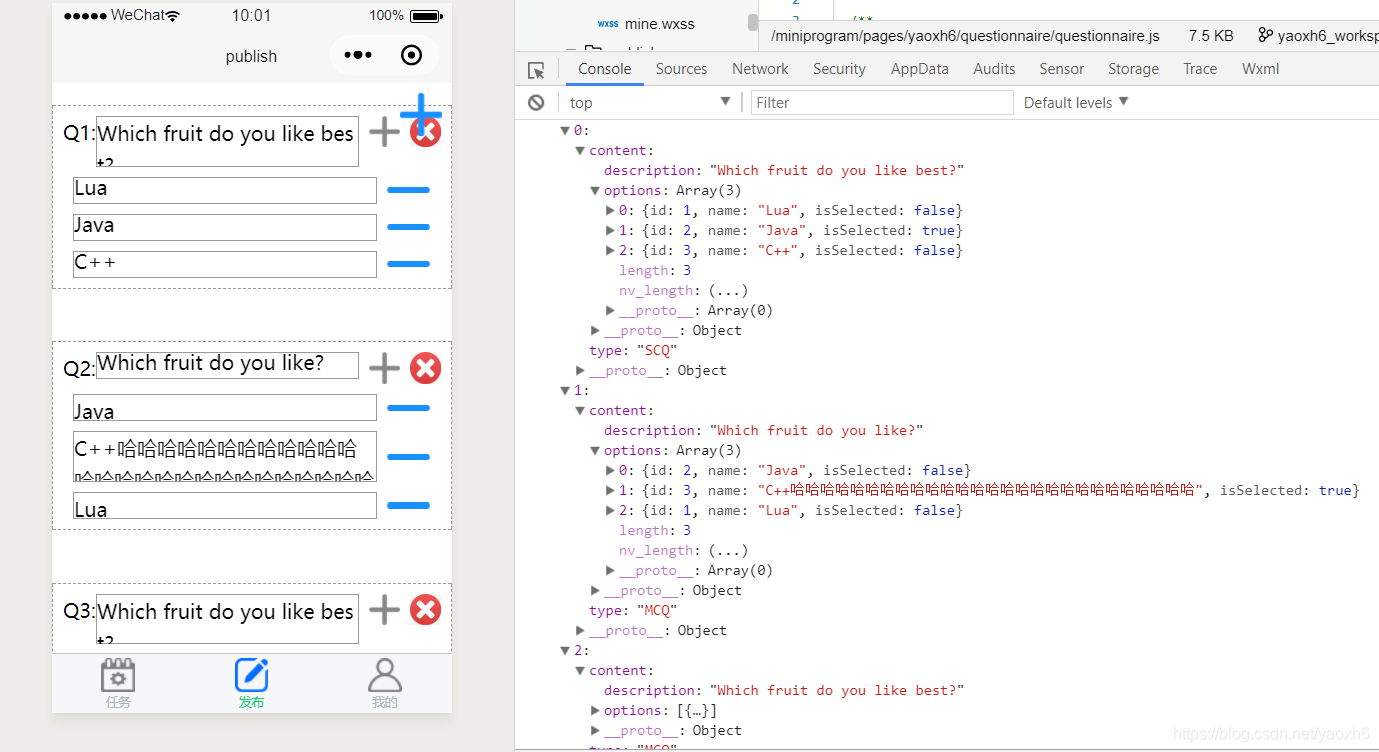
Task: Open the Security tab
Action: [839, 69]
